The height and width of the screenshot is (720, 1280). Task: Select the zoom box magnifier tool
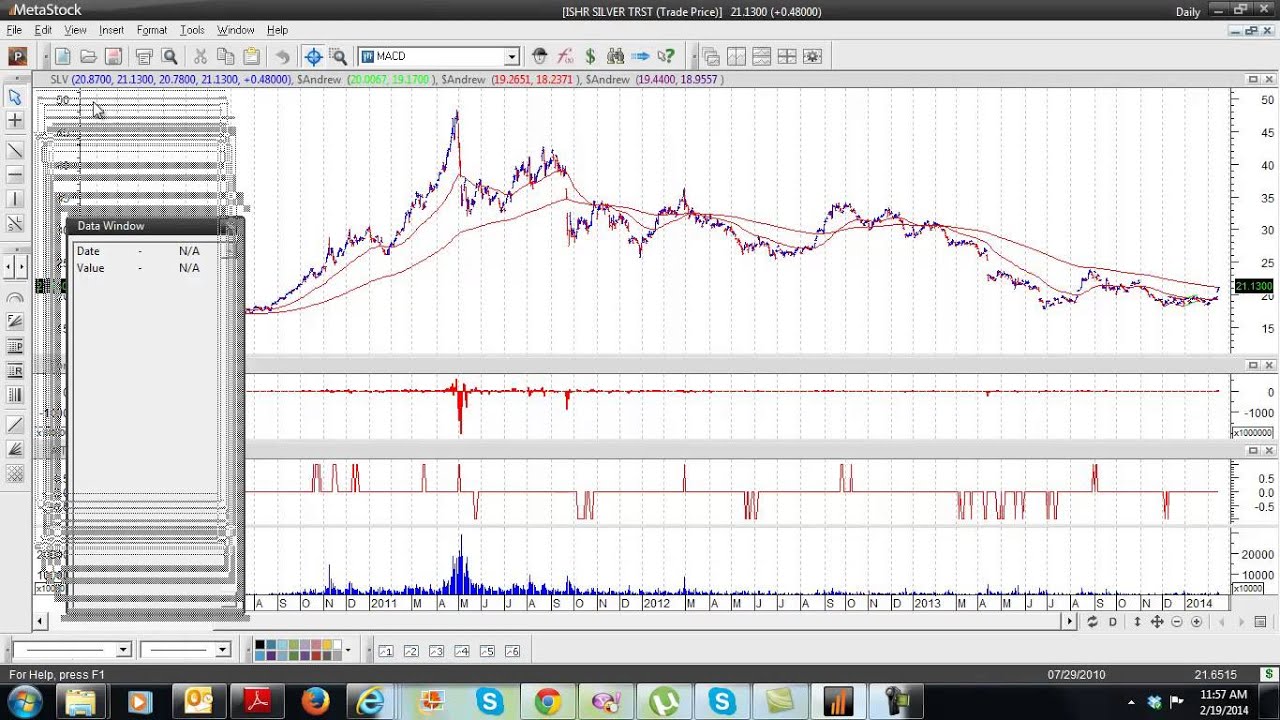(x=339, y=57)
